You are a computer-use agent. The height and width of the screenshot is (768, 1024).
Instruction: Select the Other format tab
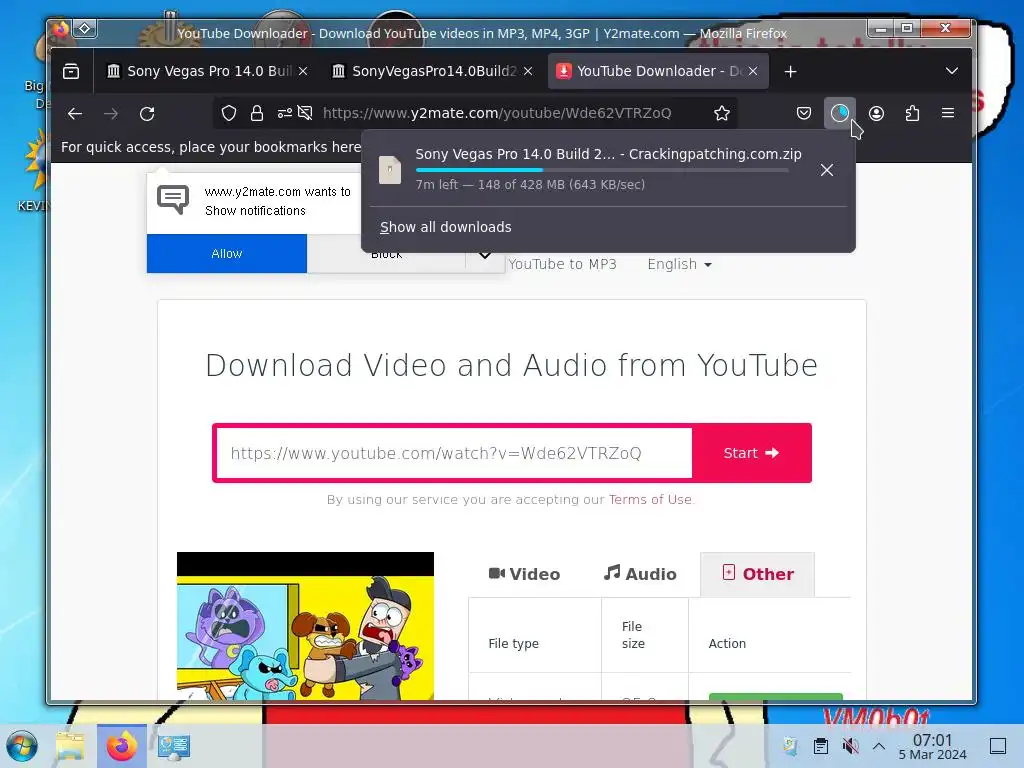(x=758, y=574)
